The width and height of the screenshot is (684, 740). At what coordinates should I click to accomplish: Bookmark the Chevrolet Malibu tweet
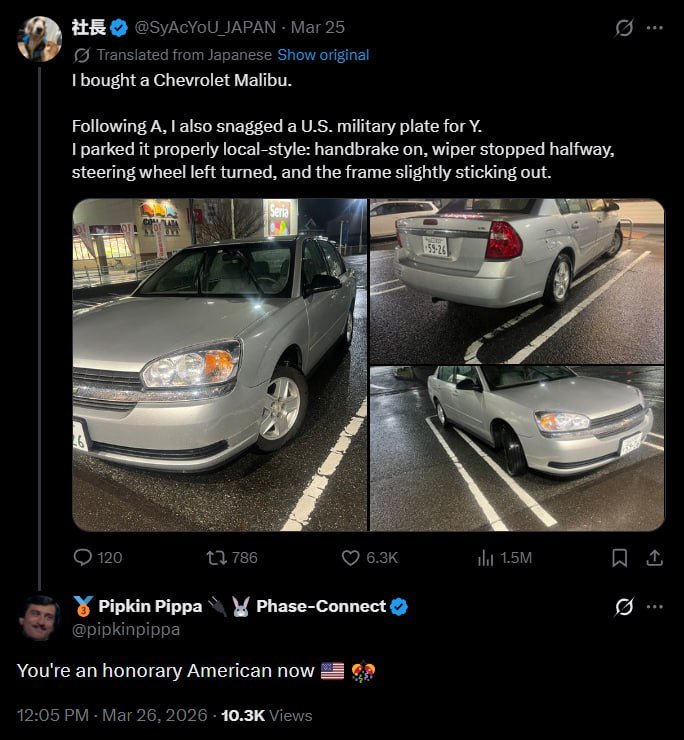click(x=620, y=557)
